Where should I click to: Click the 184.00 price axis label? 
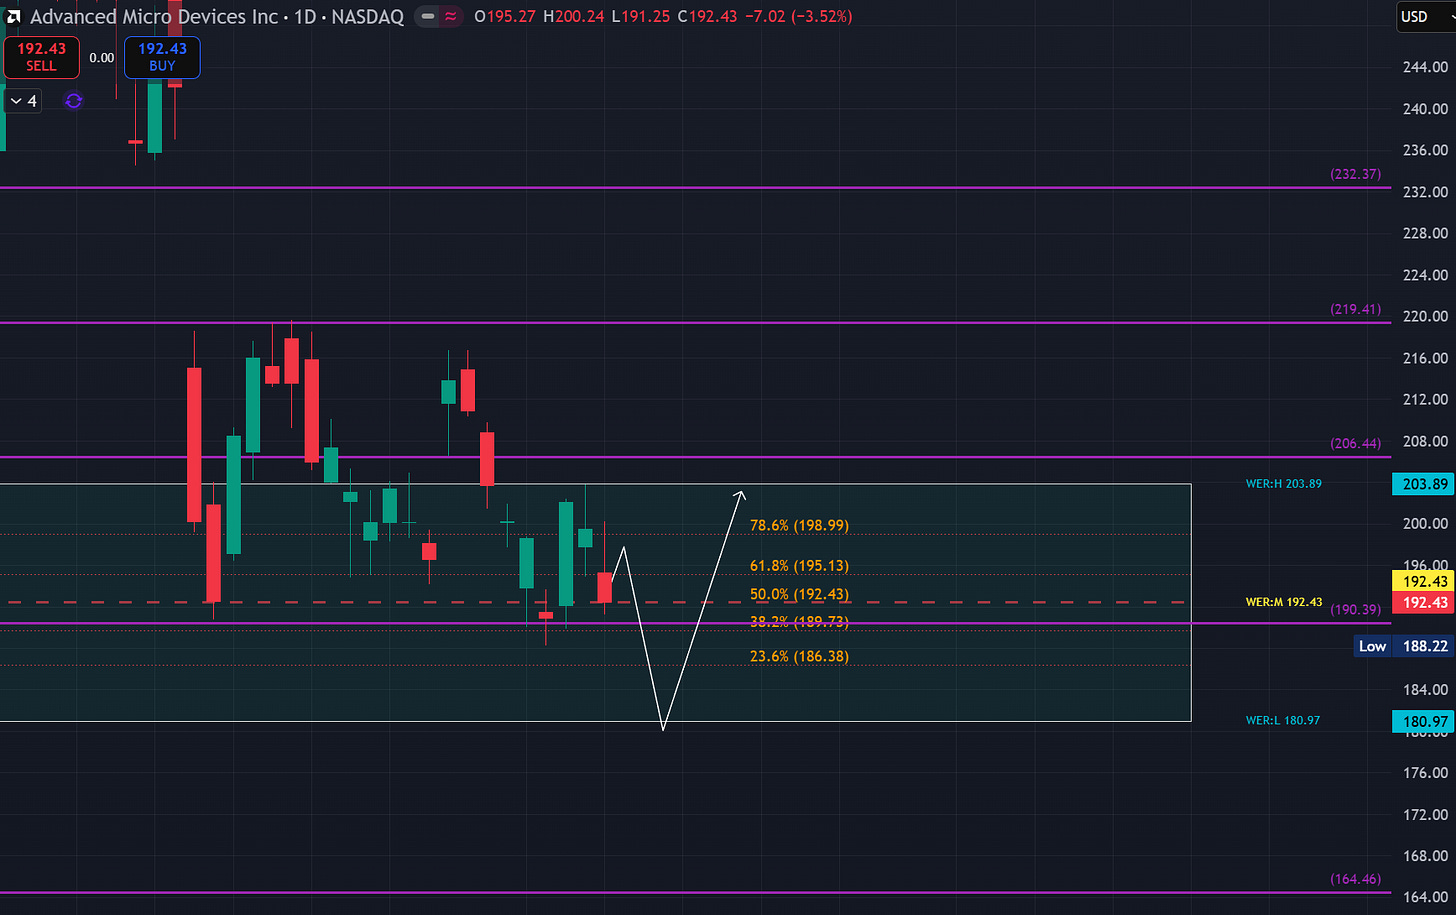pyautogui.click(x=1425, y=689)
